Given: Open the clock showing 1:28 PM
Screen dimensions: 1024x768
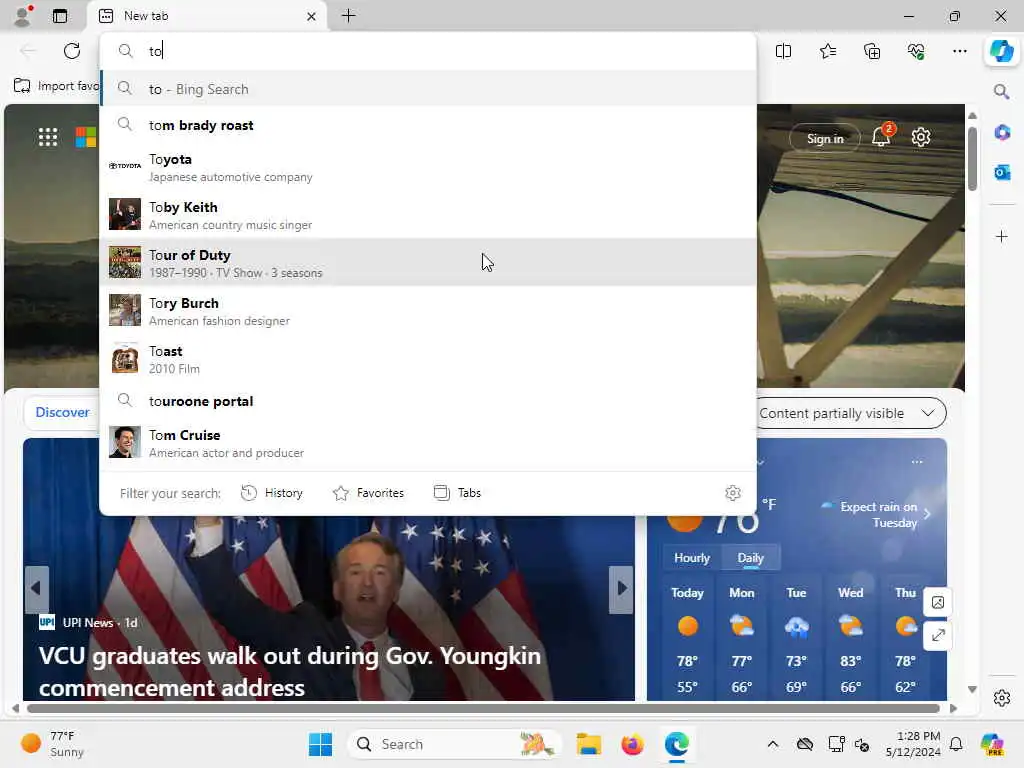Looking at the screenshot, I should 913,744.
